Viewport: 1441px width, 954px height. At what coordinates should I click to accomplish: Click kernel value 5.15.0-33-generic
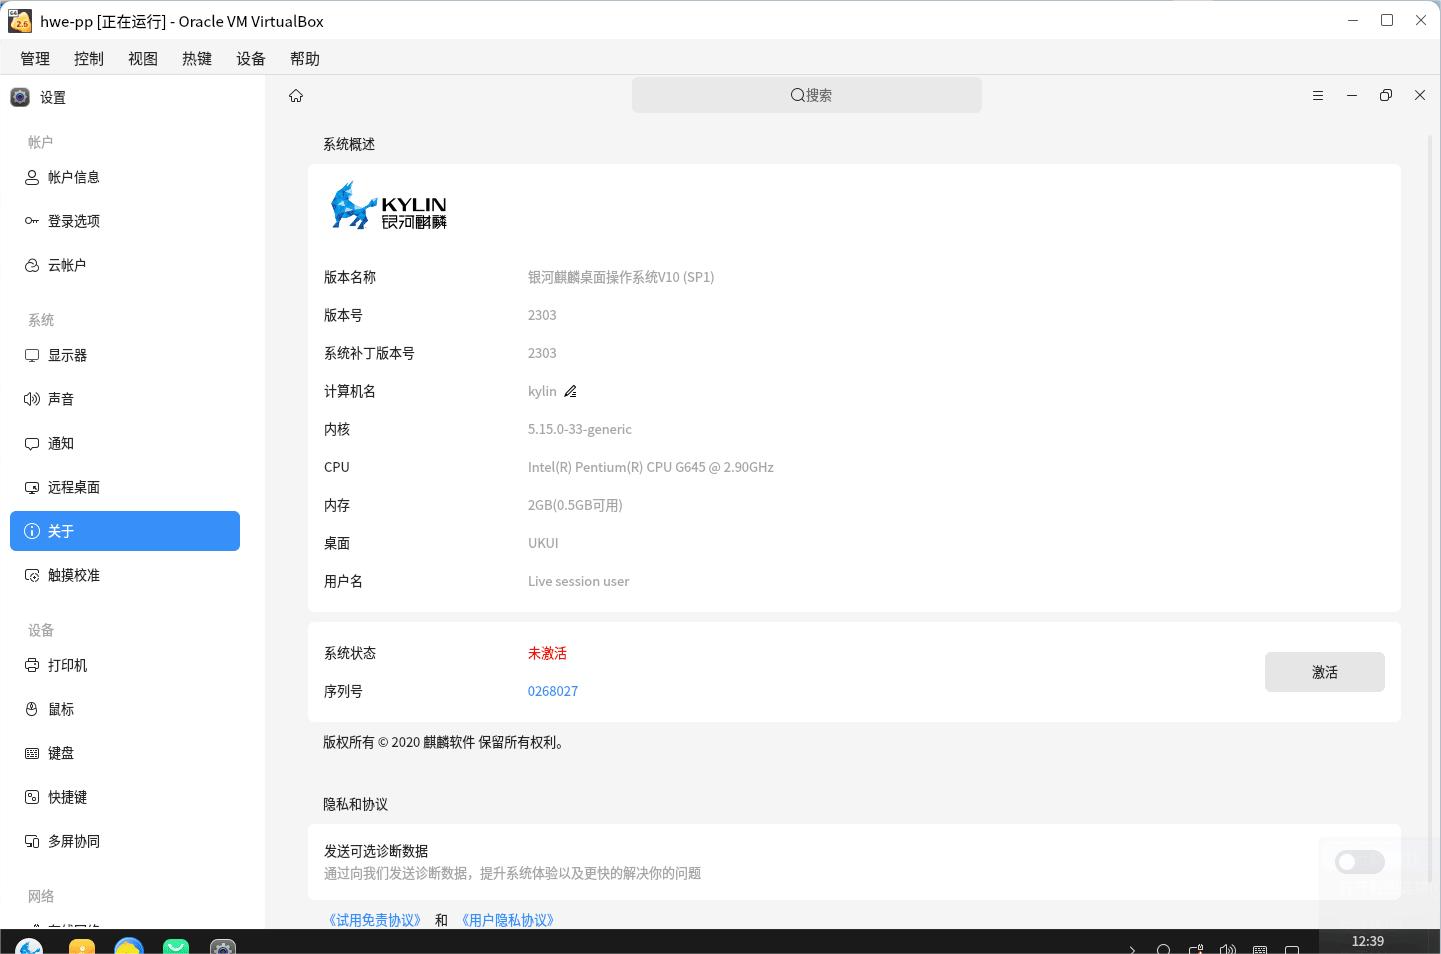(580, 429)
